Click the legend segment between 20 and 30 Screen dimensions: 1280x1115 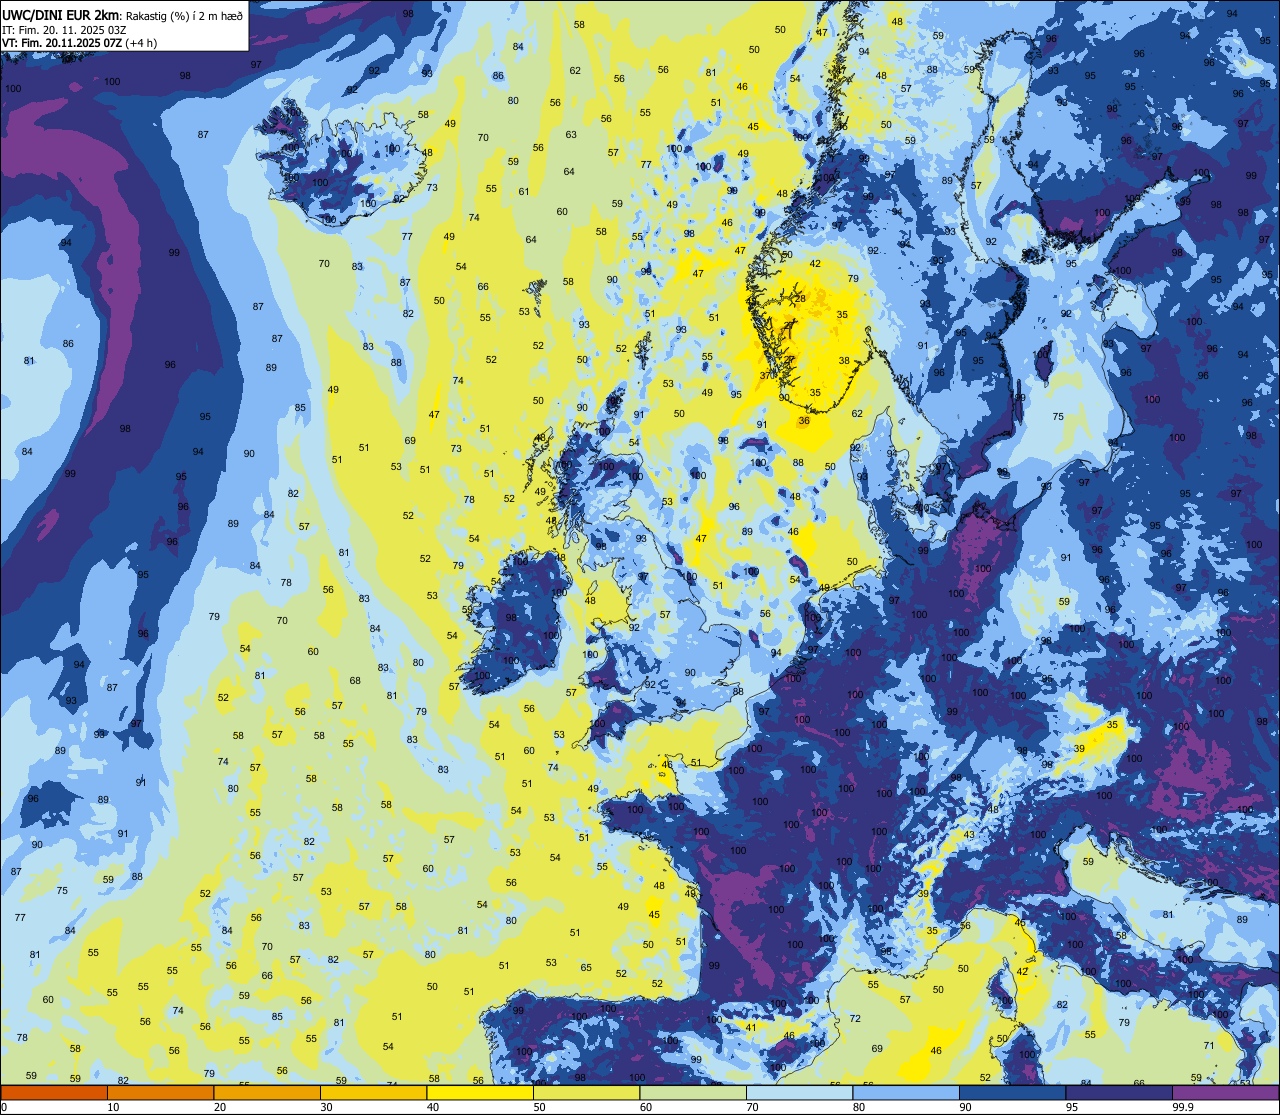(267, 1092)
